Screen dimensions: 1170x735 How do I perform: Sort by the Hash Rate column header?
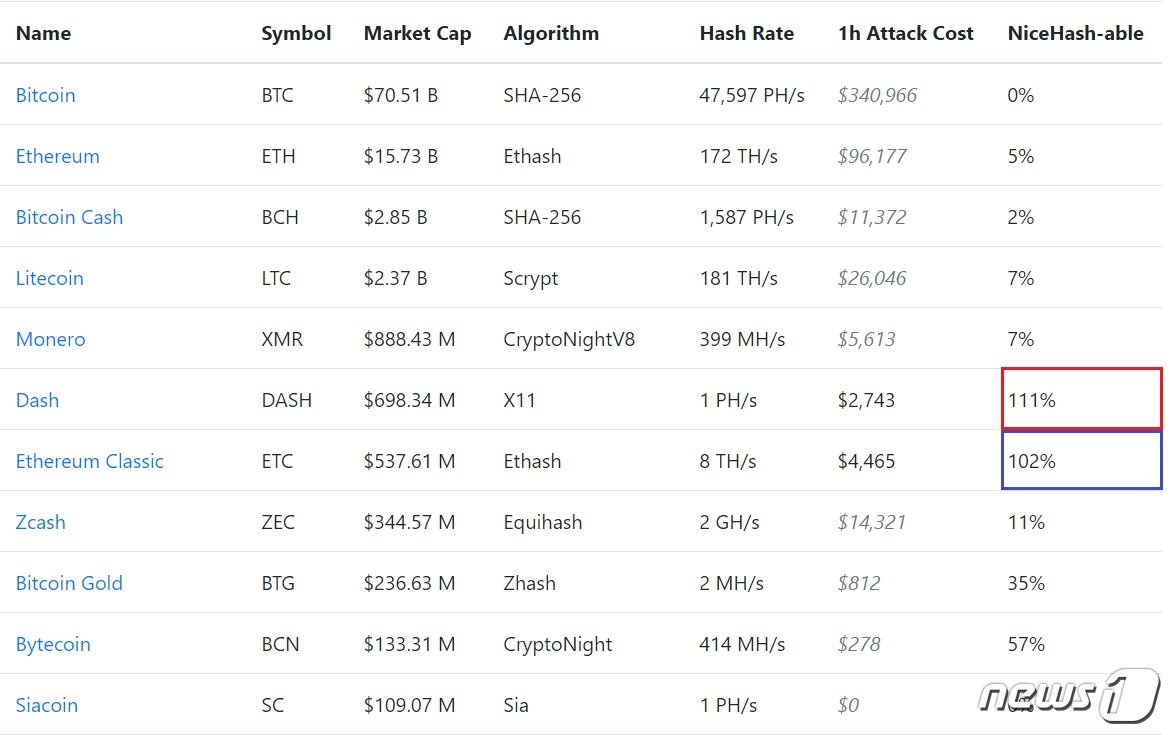[x=746, y=34]
